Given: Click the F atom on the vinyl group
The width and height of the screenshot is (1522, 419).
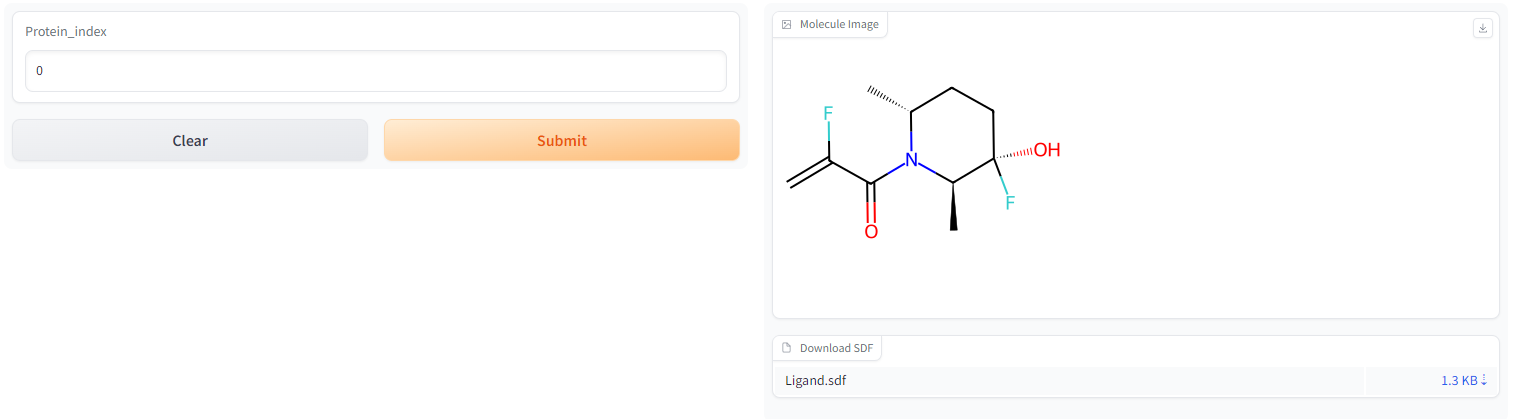Looking at the screenshot, I should click(x=828, y=113).
